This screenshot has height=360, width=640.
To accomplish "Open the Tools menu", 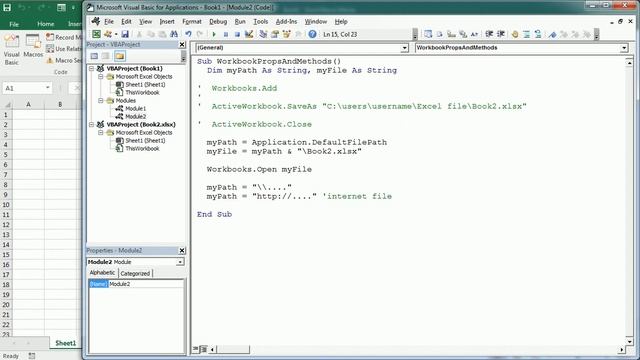I will pyautogui.click(x=260, y=22).
